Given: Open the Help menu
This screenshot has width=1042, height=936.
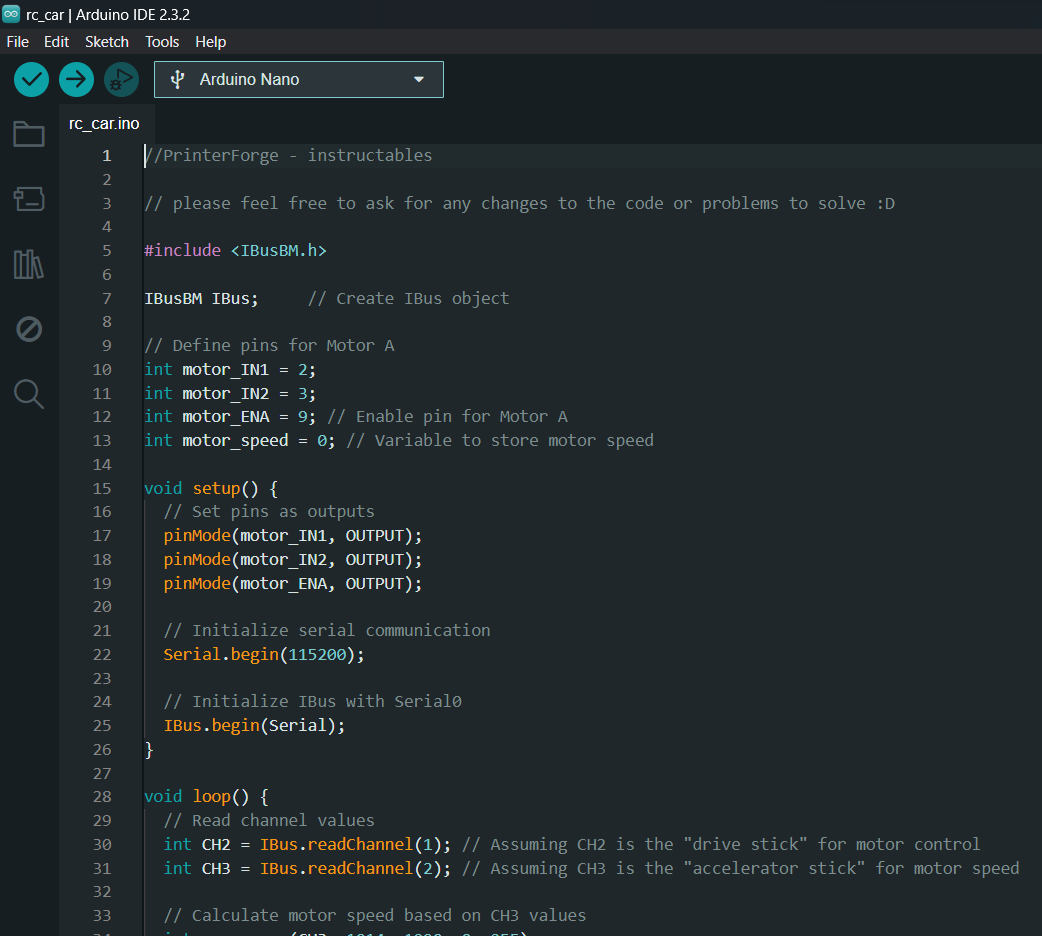Looking at the screenshot, I should click(211, 42).
